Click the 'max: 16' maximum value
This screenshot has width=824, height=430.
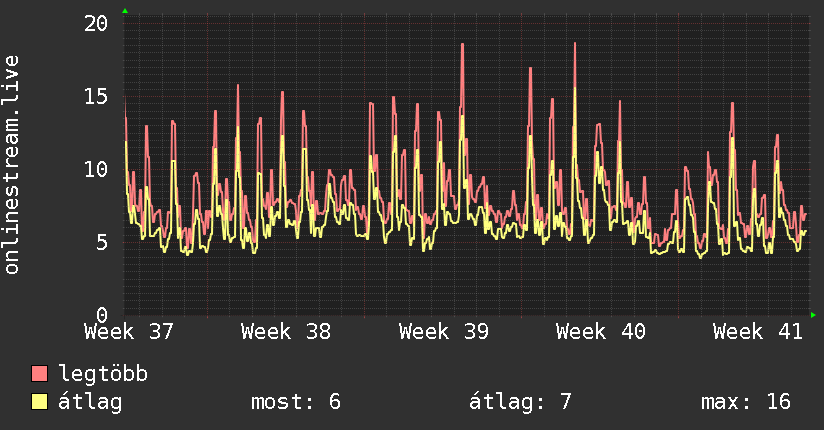(x=746, y=402)
